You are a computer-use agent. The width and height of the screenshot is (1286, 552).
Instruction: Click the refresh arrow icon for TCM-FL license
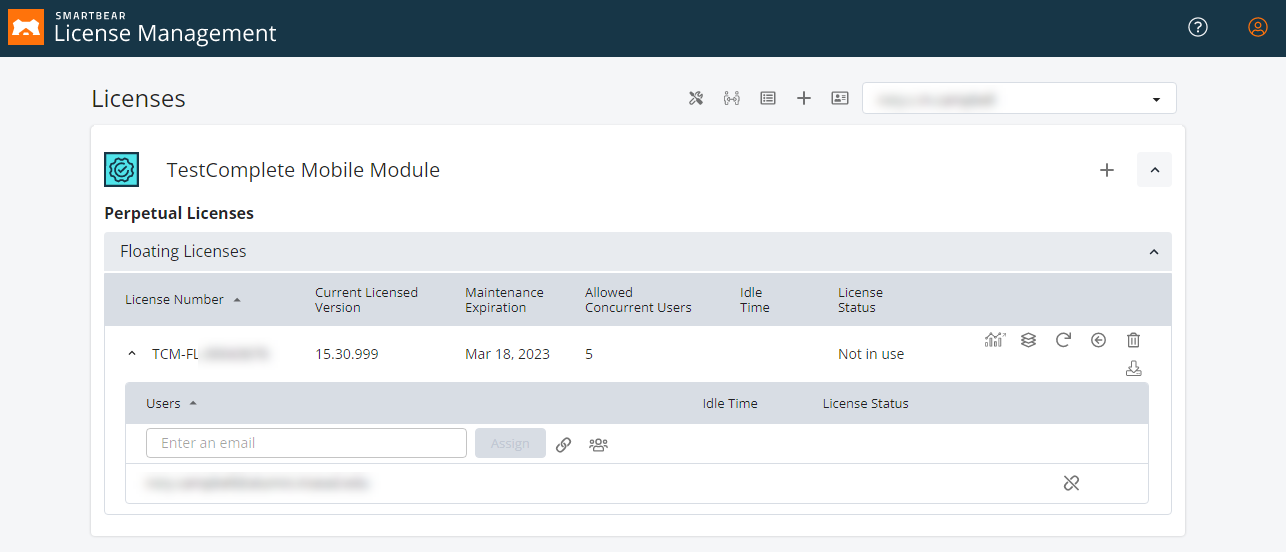(1063, 340)
